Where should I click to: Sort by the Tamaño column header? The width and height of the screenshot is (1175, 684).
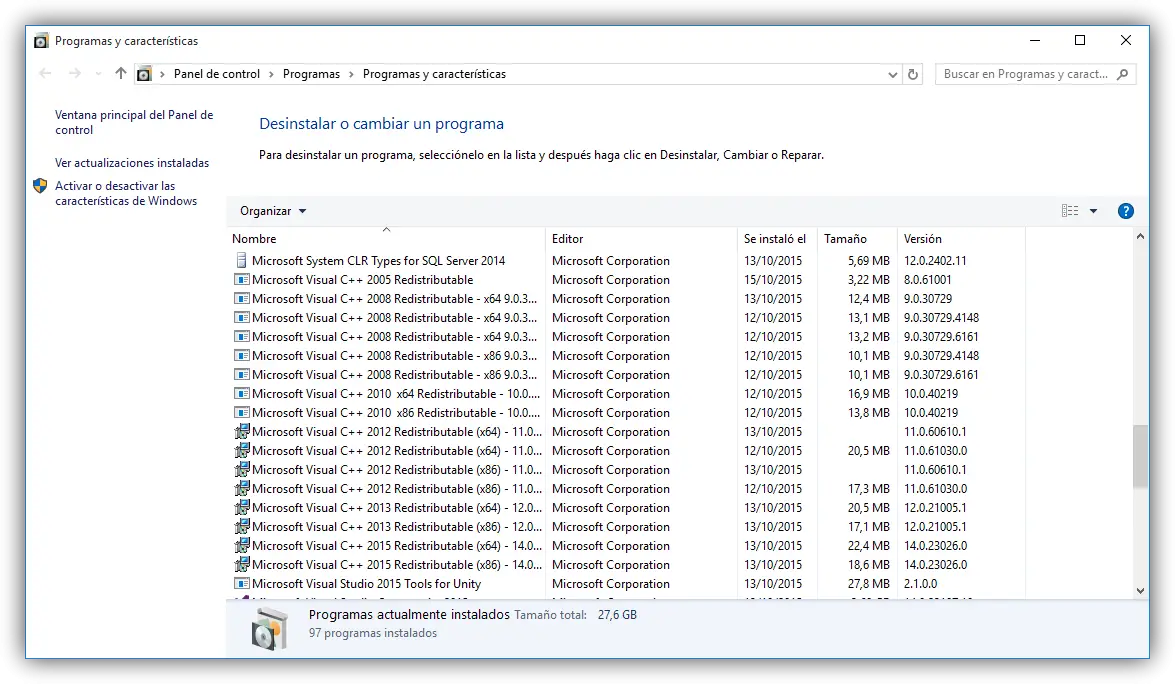pyautogui.click(x=857, y=239)
